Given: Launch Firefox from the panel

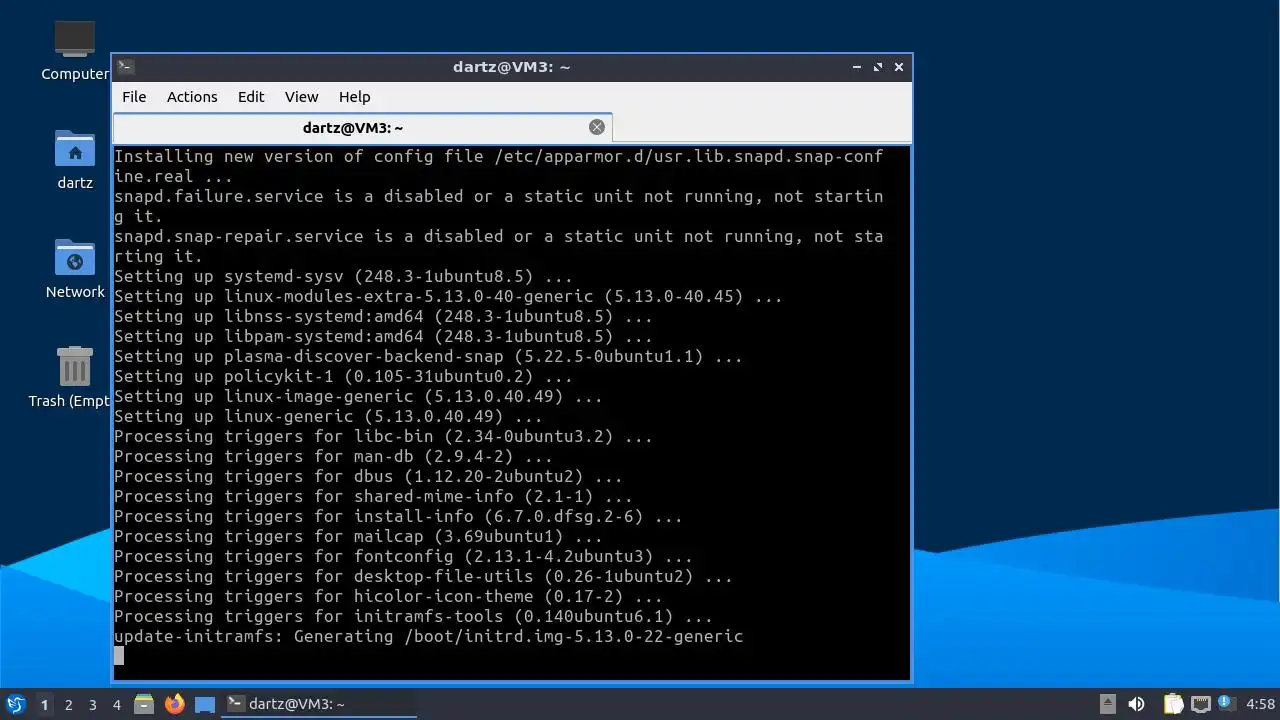Looking at the screenshot, I should coord(175,704).
